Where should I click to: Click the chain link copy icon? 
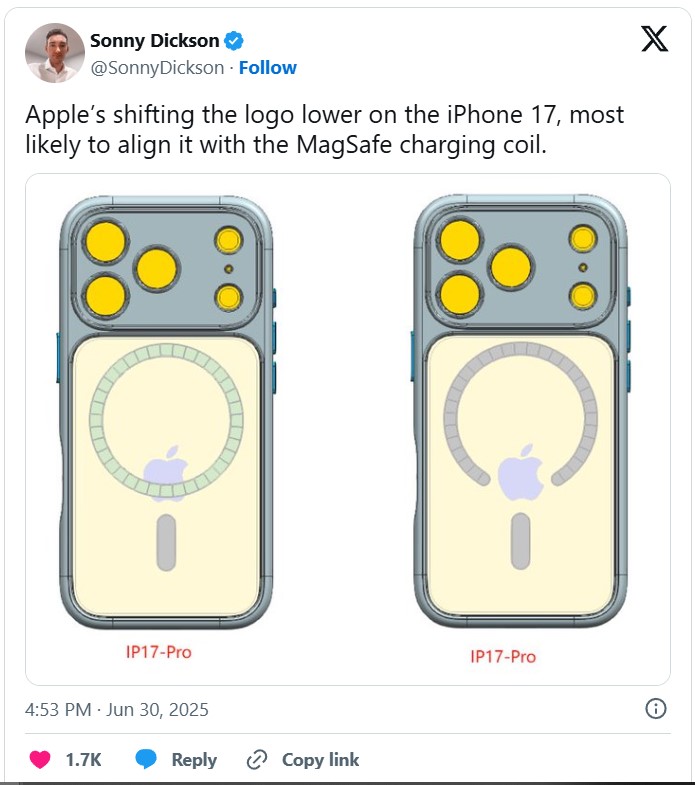pyautogui.click(x=257, y=760)
